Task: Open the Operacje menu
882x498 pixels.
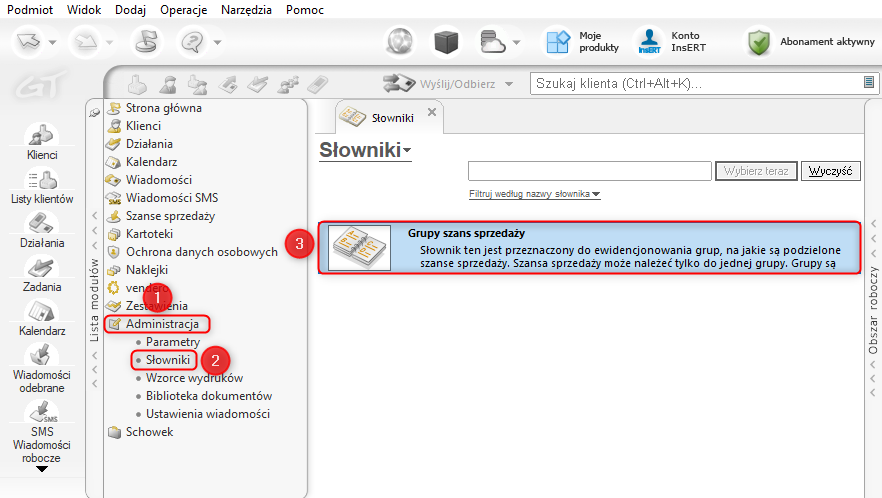Action: [183, 10]
